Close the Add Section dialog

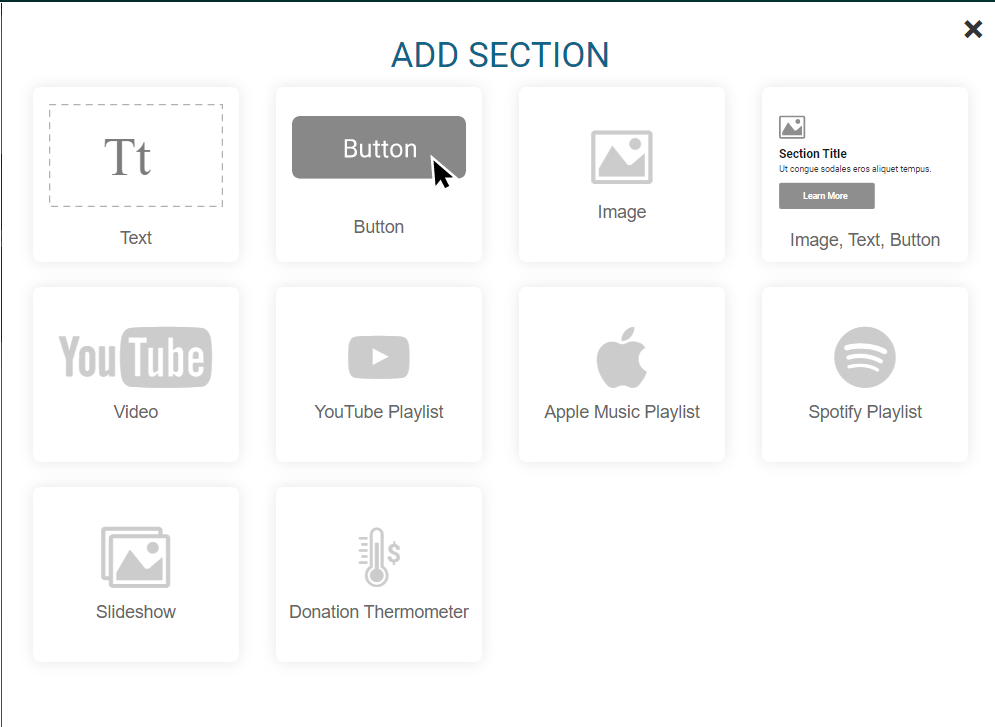(973, 29)
